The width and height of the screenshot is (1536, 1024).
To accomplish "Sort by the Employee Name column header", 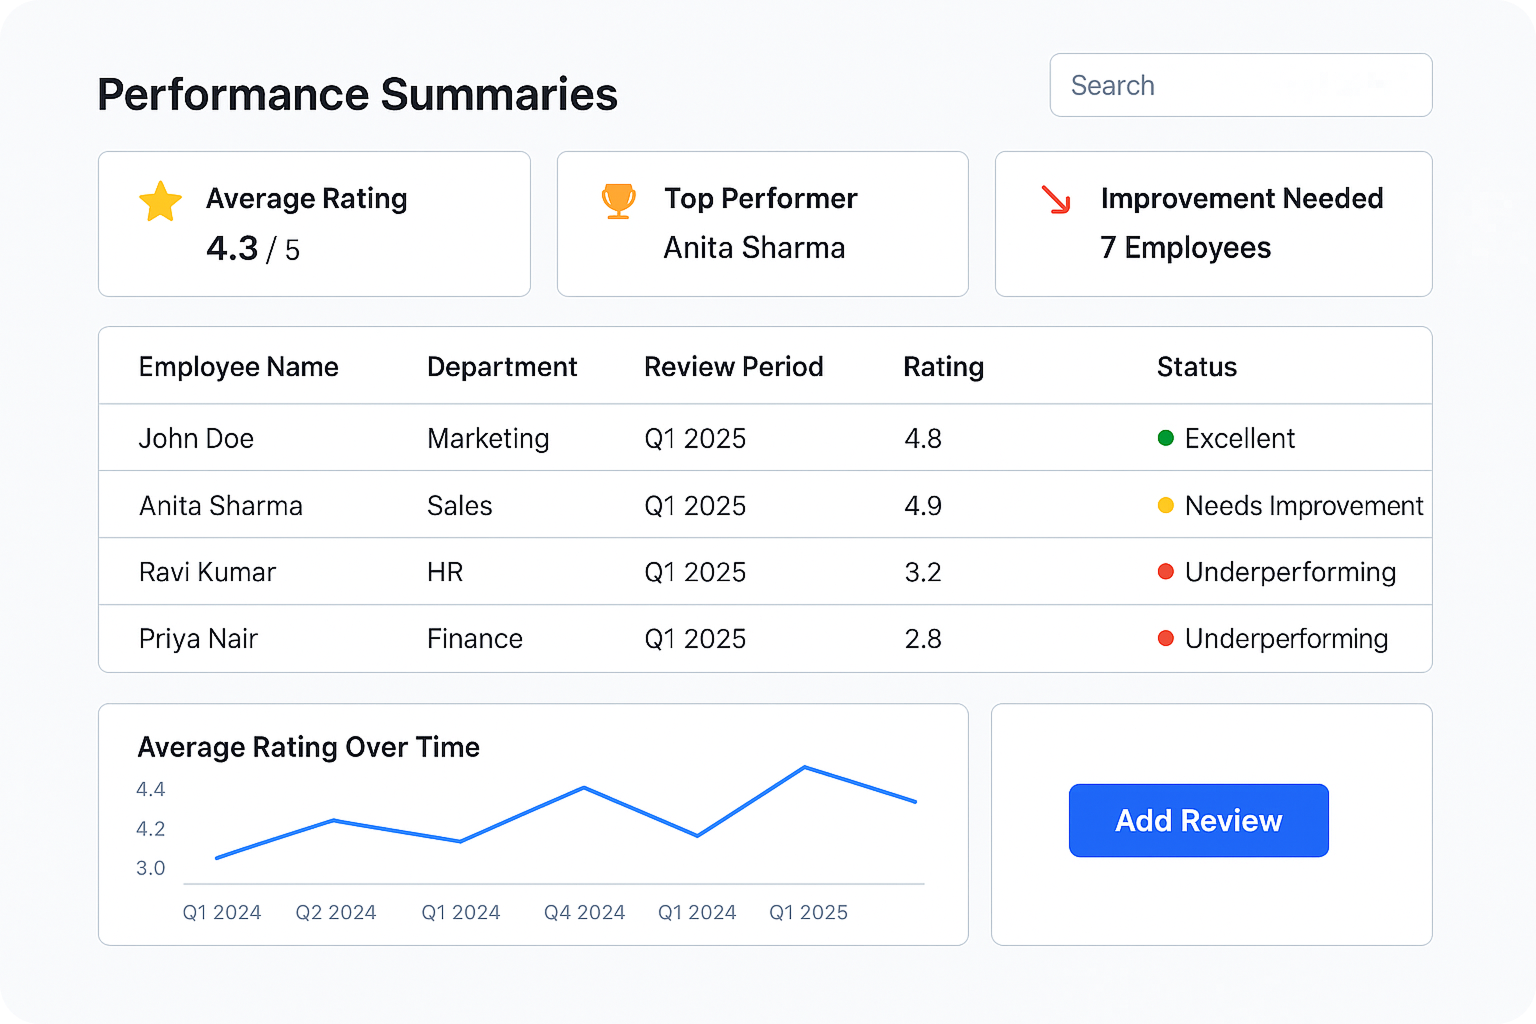I will point(238,367).
